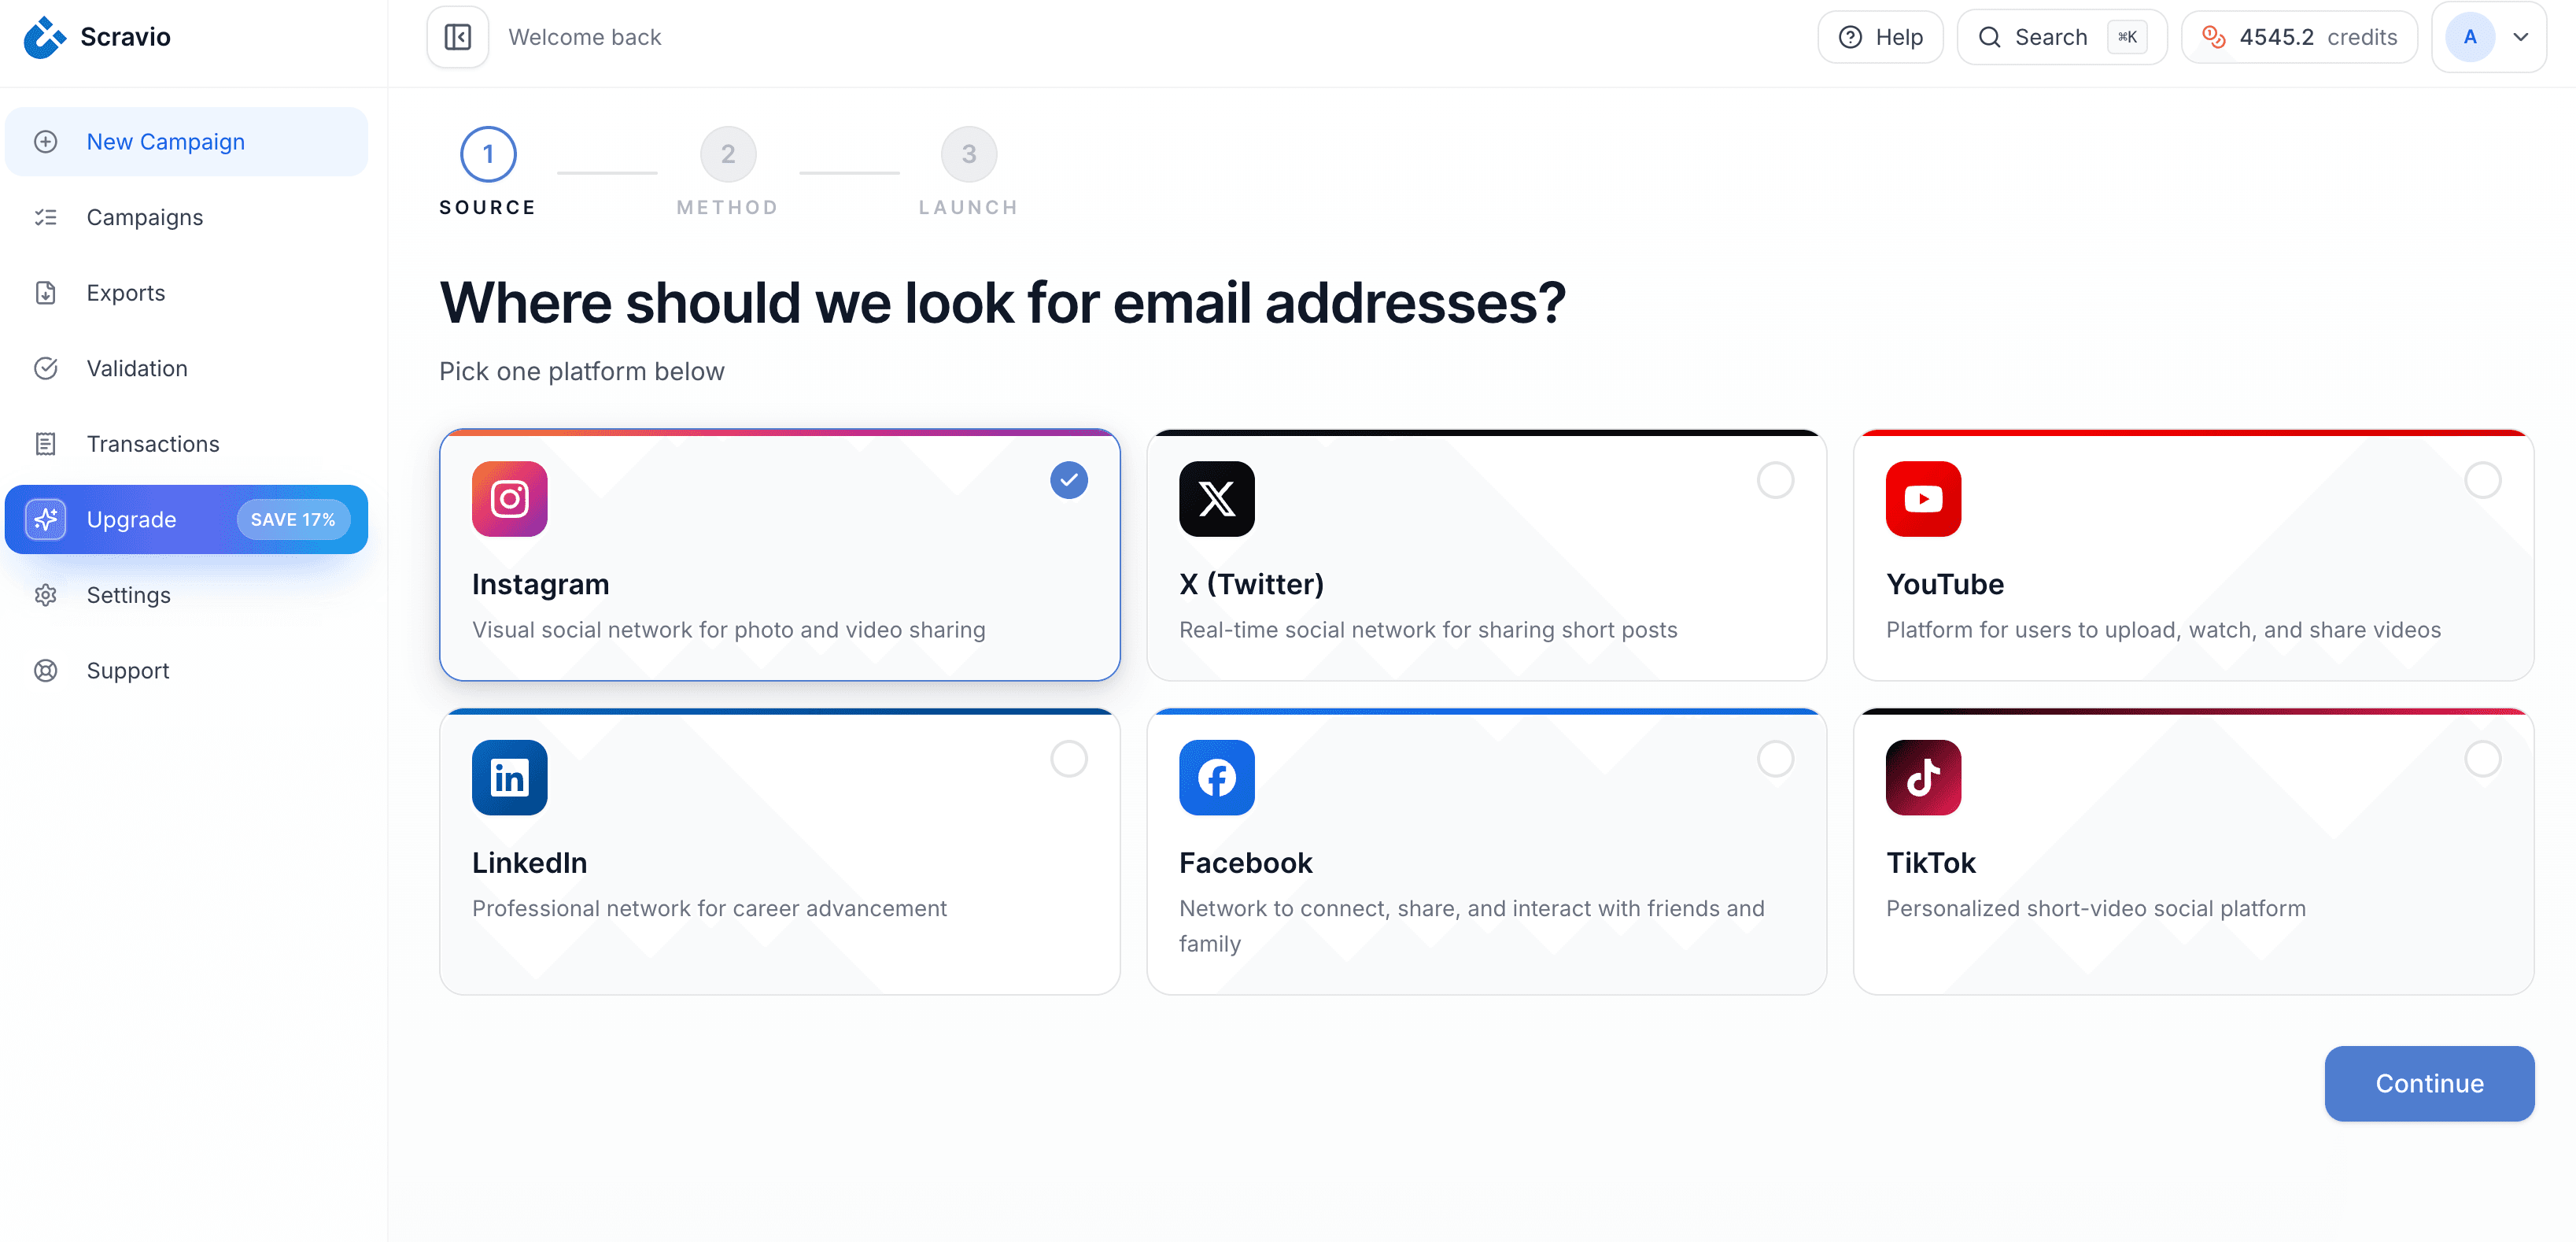Start a New Campaign
The height and width of the screenshot is (1242, 2576).
point(165,141)
